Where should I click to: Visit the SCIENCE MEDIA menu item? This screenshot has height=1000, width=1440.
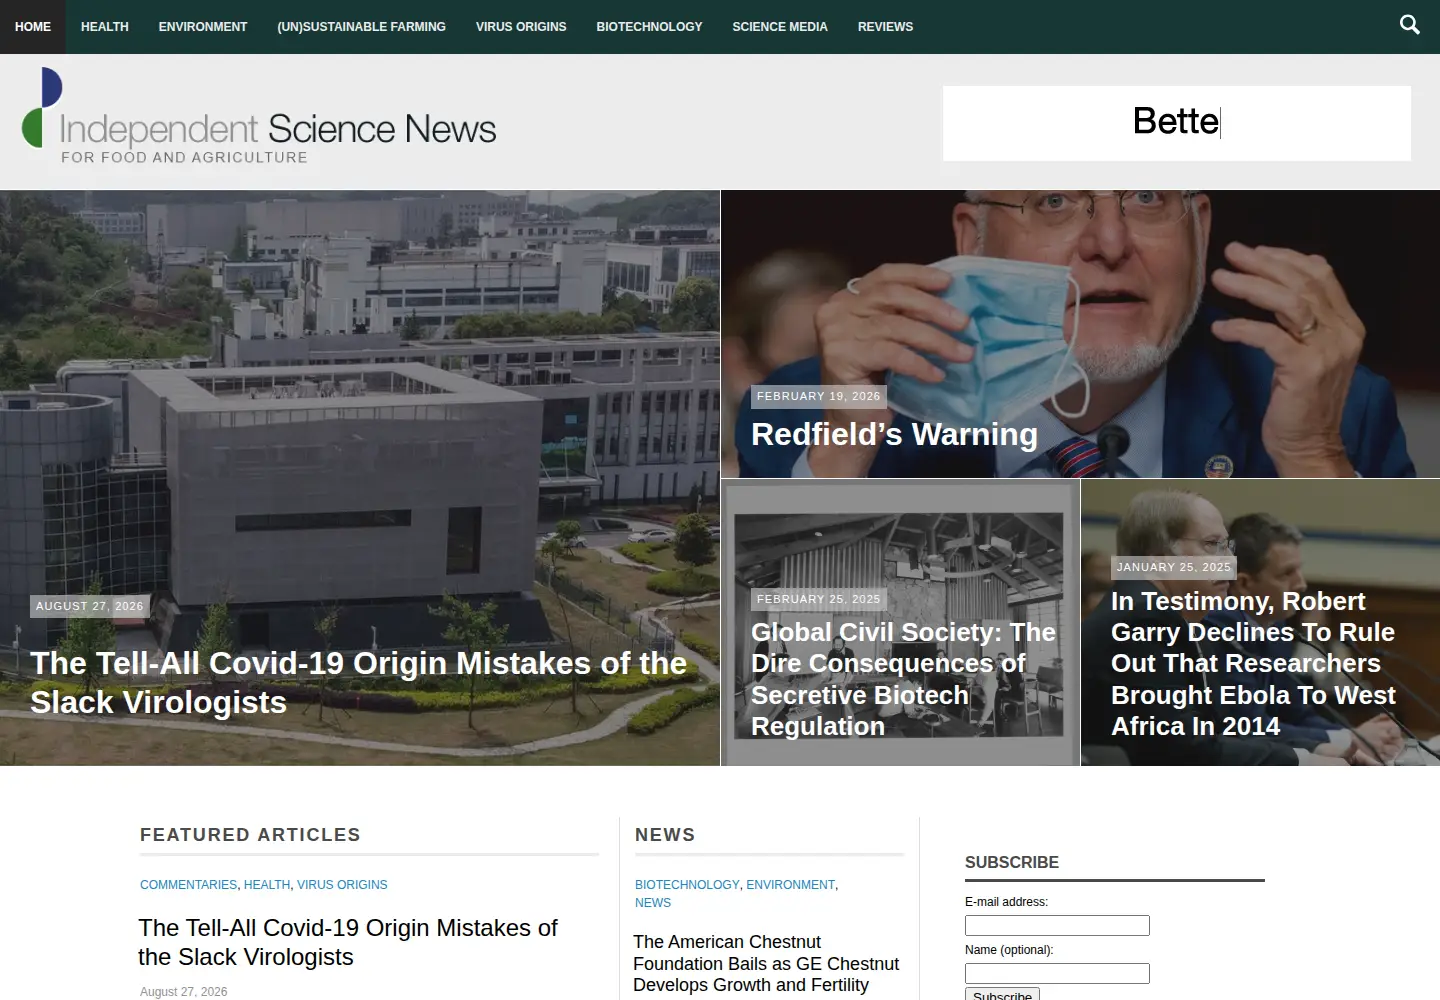pos(780,27)
